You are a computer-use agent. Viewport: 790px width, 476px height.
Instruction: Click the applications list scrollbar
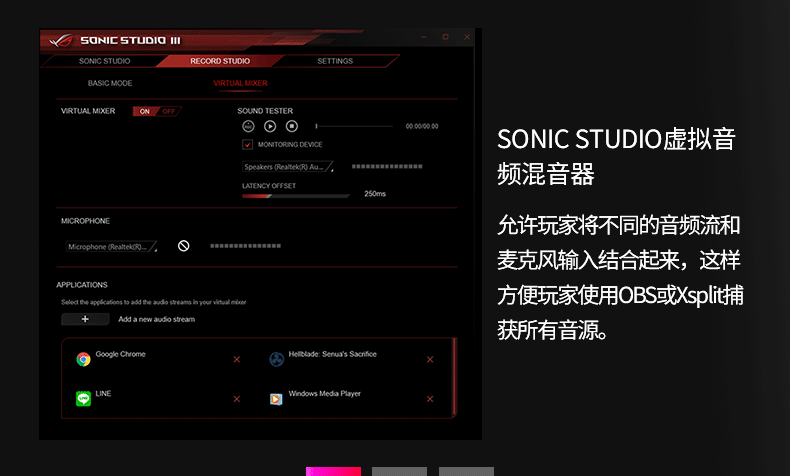454,377
